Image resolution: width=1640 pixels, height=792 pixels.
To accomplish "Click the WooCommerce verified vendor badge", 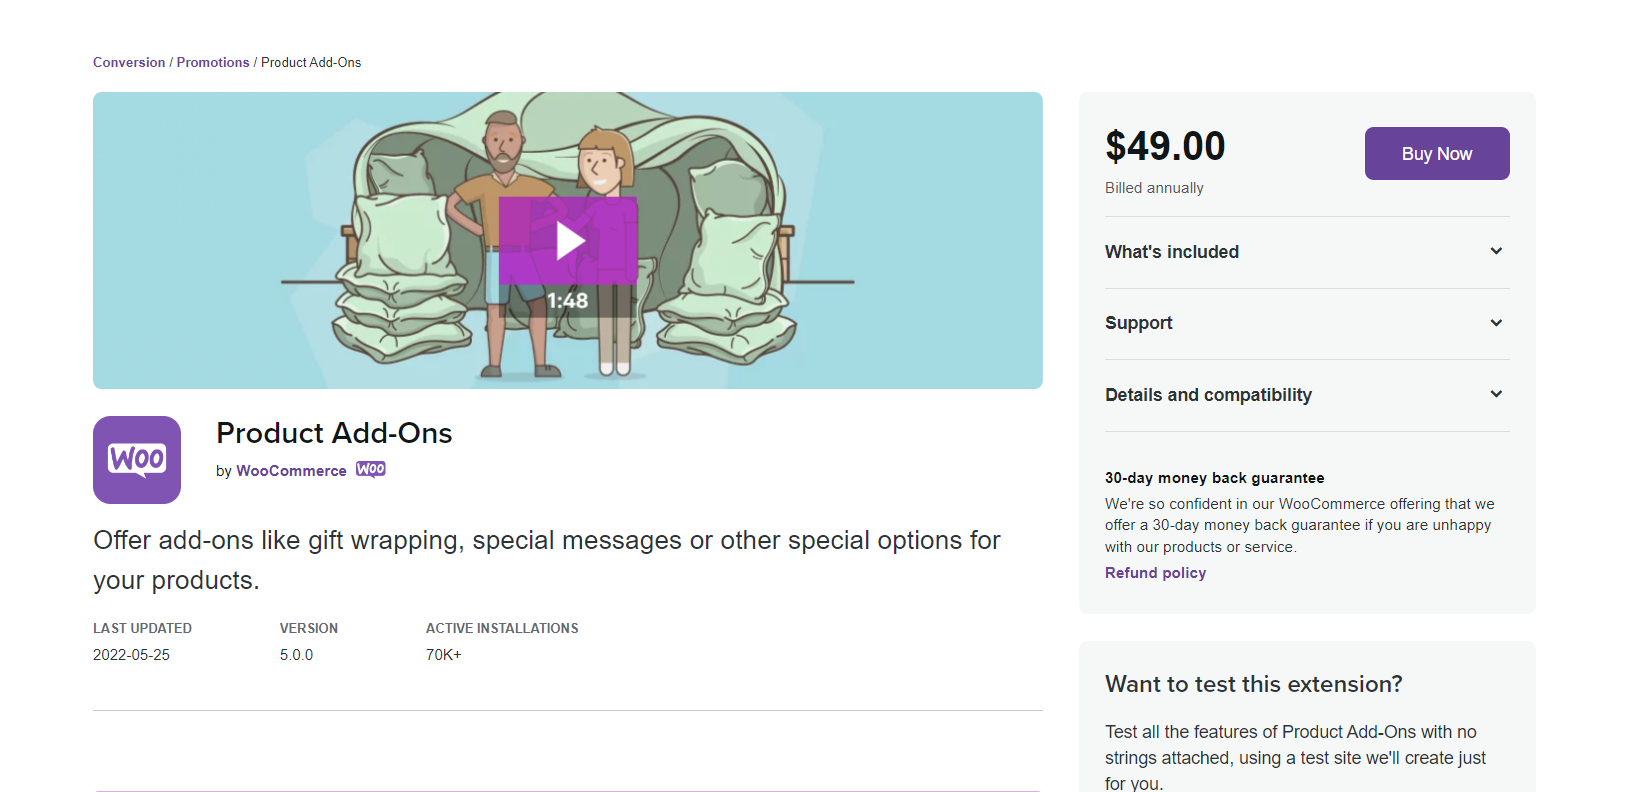I will pyautogui.click(x=370, y=469).
